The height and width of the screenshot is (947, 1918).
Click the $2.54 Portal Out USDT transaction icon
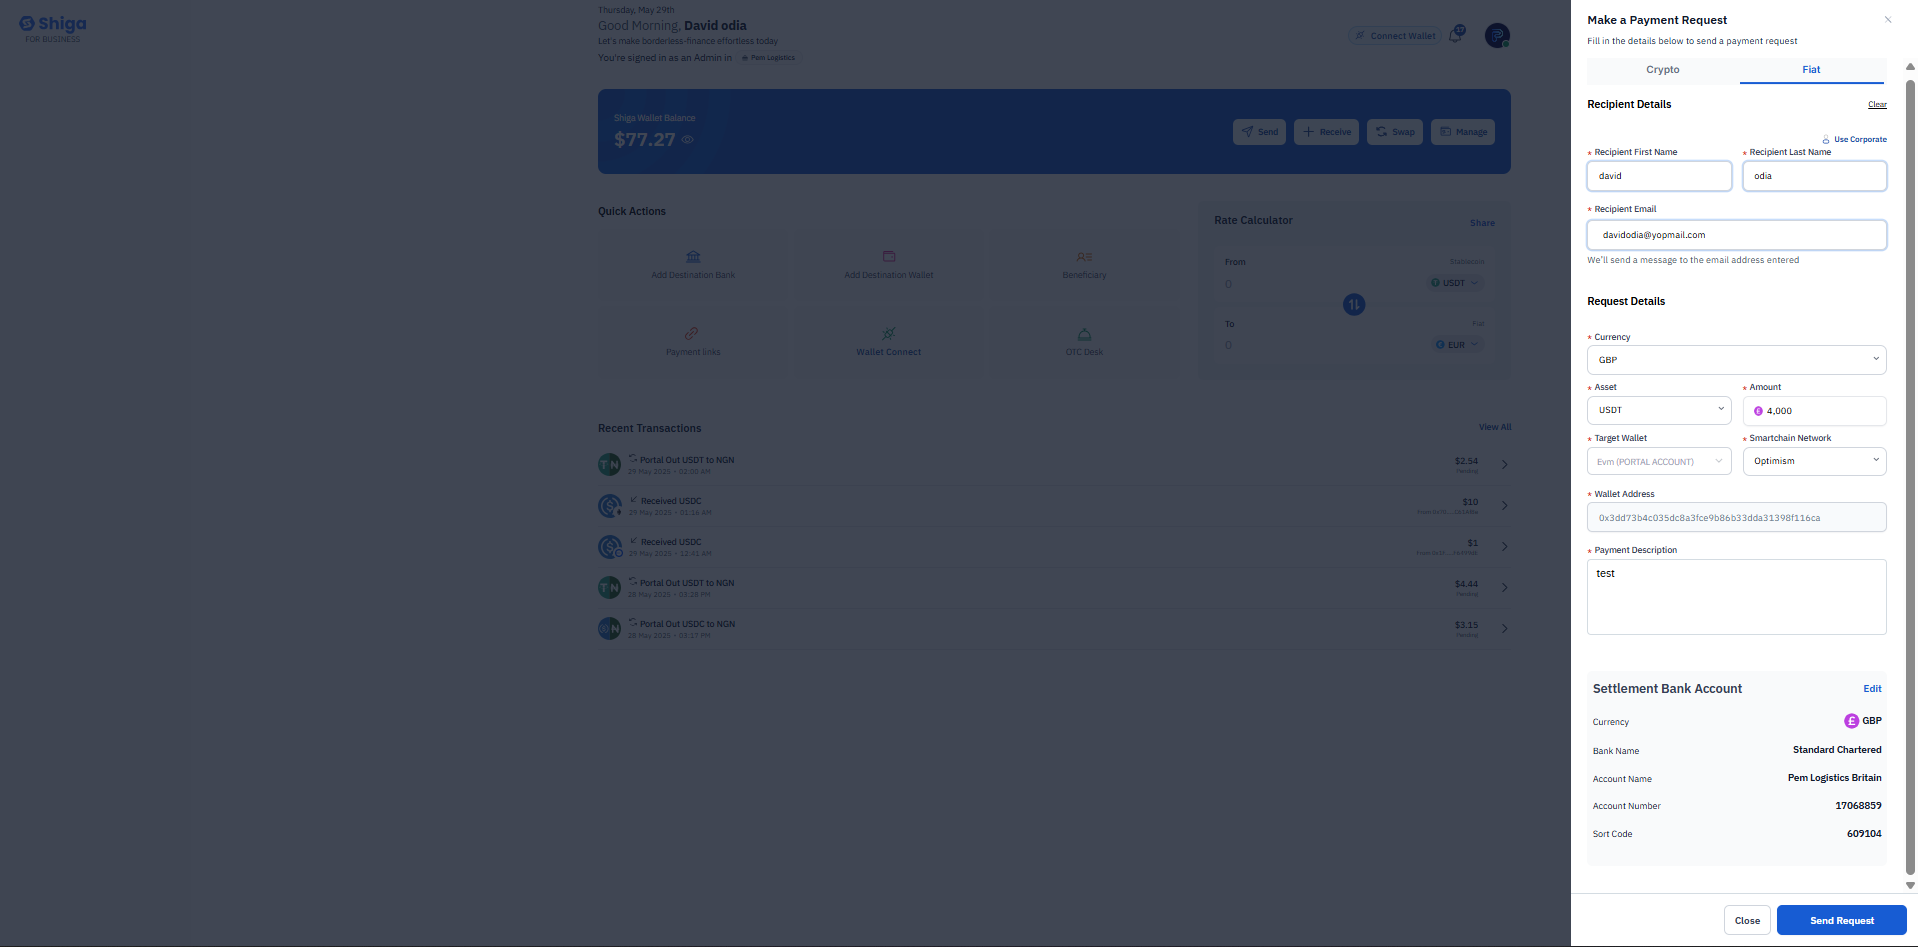pyautogui.click(x=609, y=465)
